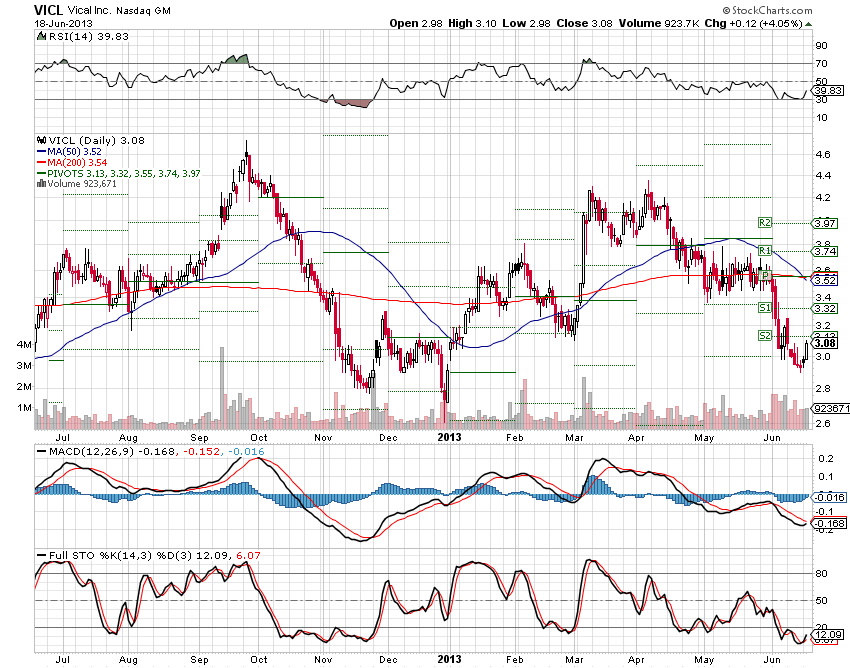Click the -0.168 MACD axis tag
This screenshot has height=668, width=850.
[x=829, y=523]
